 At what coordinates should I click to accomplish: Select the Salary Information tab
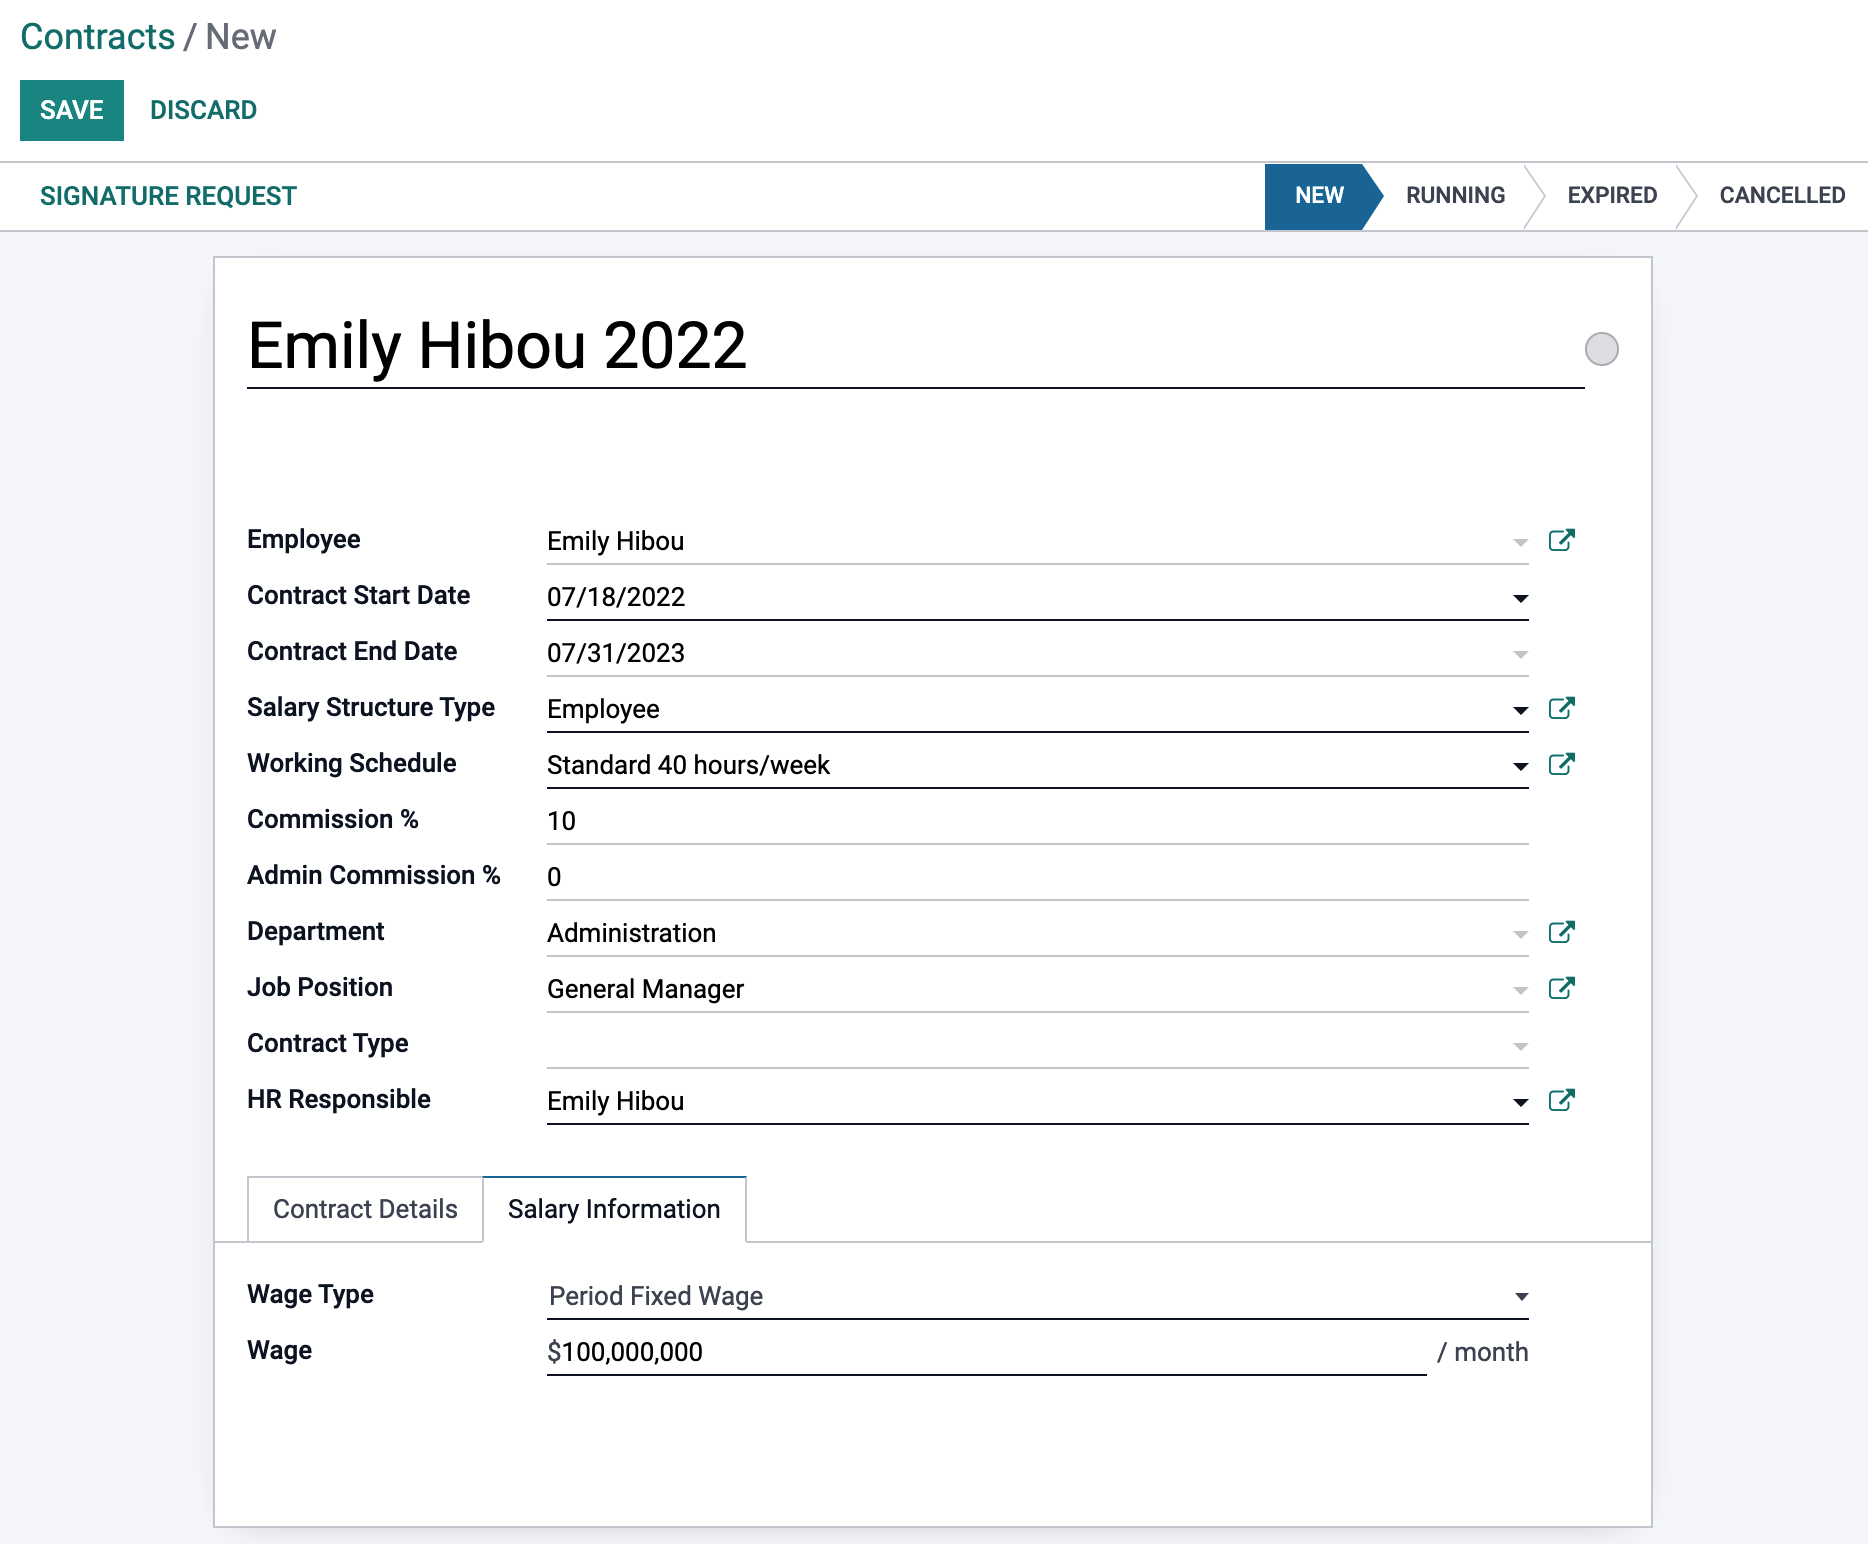point(614,1209)
